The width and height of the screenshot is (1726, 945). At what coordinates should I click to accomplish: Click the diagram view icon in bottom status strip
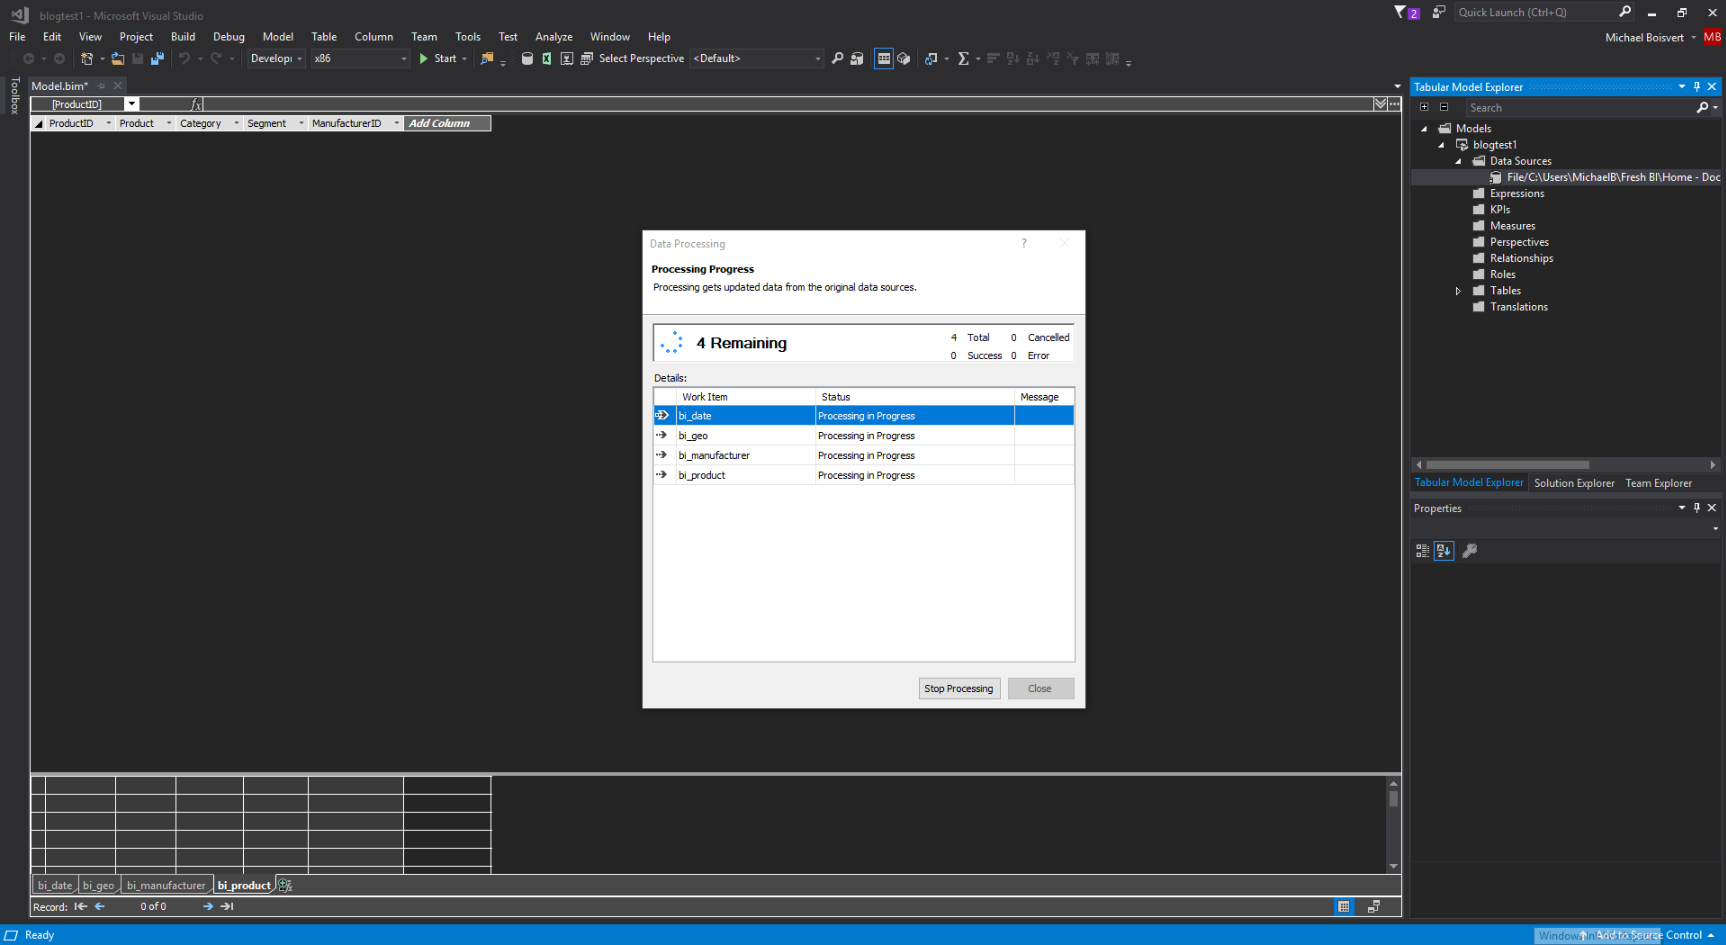tap(1374, 907)
